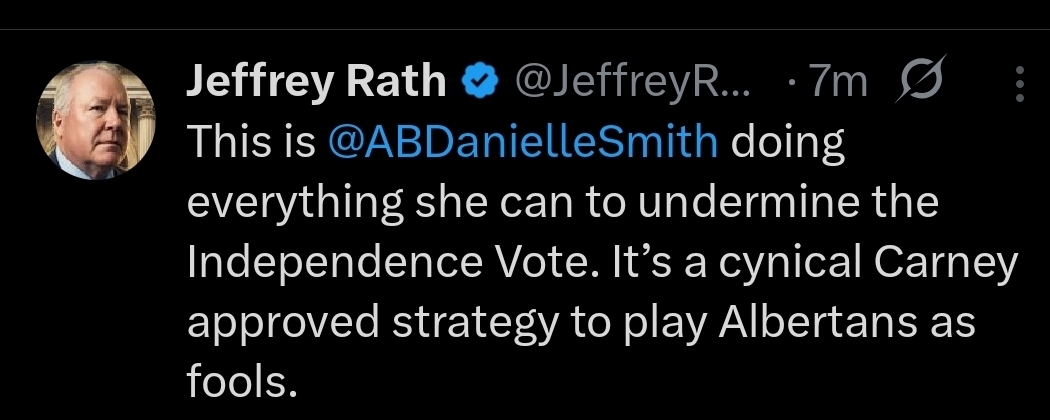Click the word 'doing' after the mention
The height and width of the screenshot is (420, 1050).
tap(787, 143)
